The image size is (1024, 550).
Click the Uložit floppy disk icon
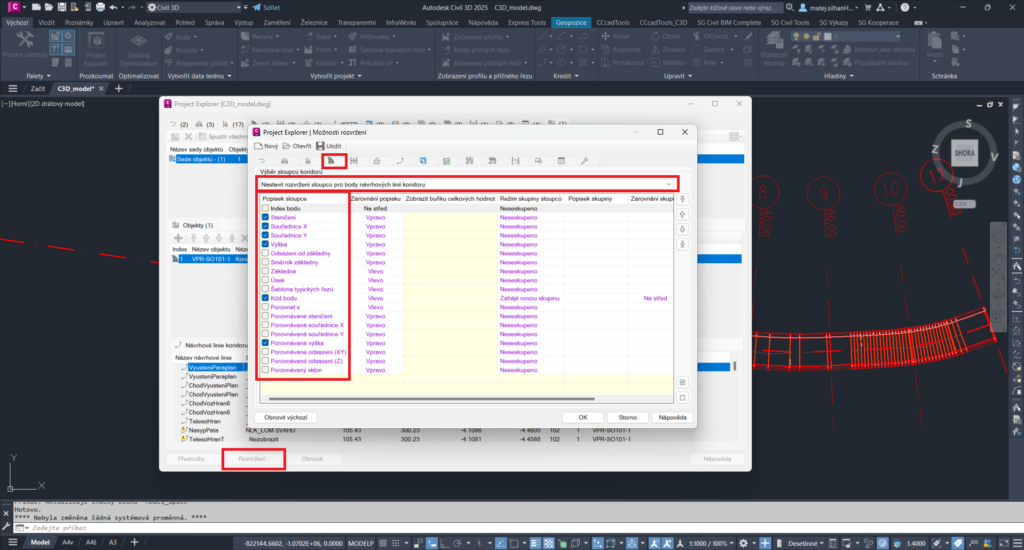(320, 146)
